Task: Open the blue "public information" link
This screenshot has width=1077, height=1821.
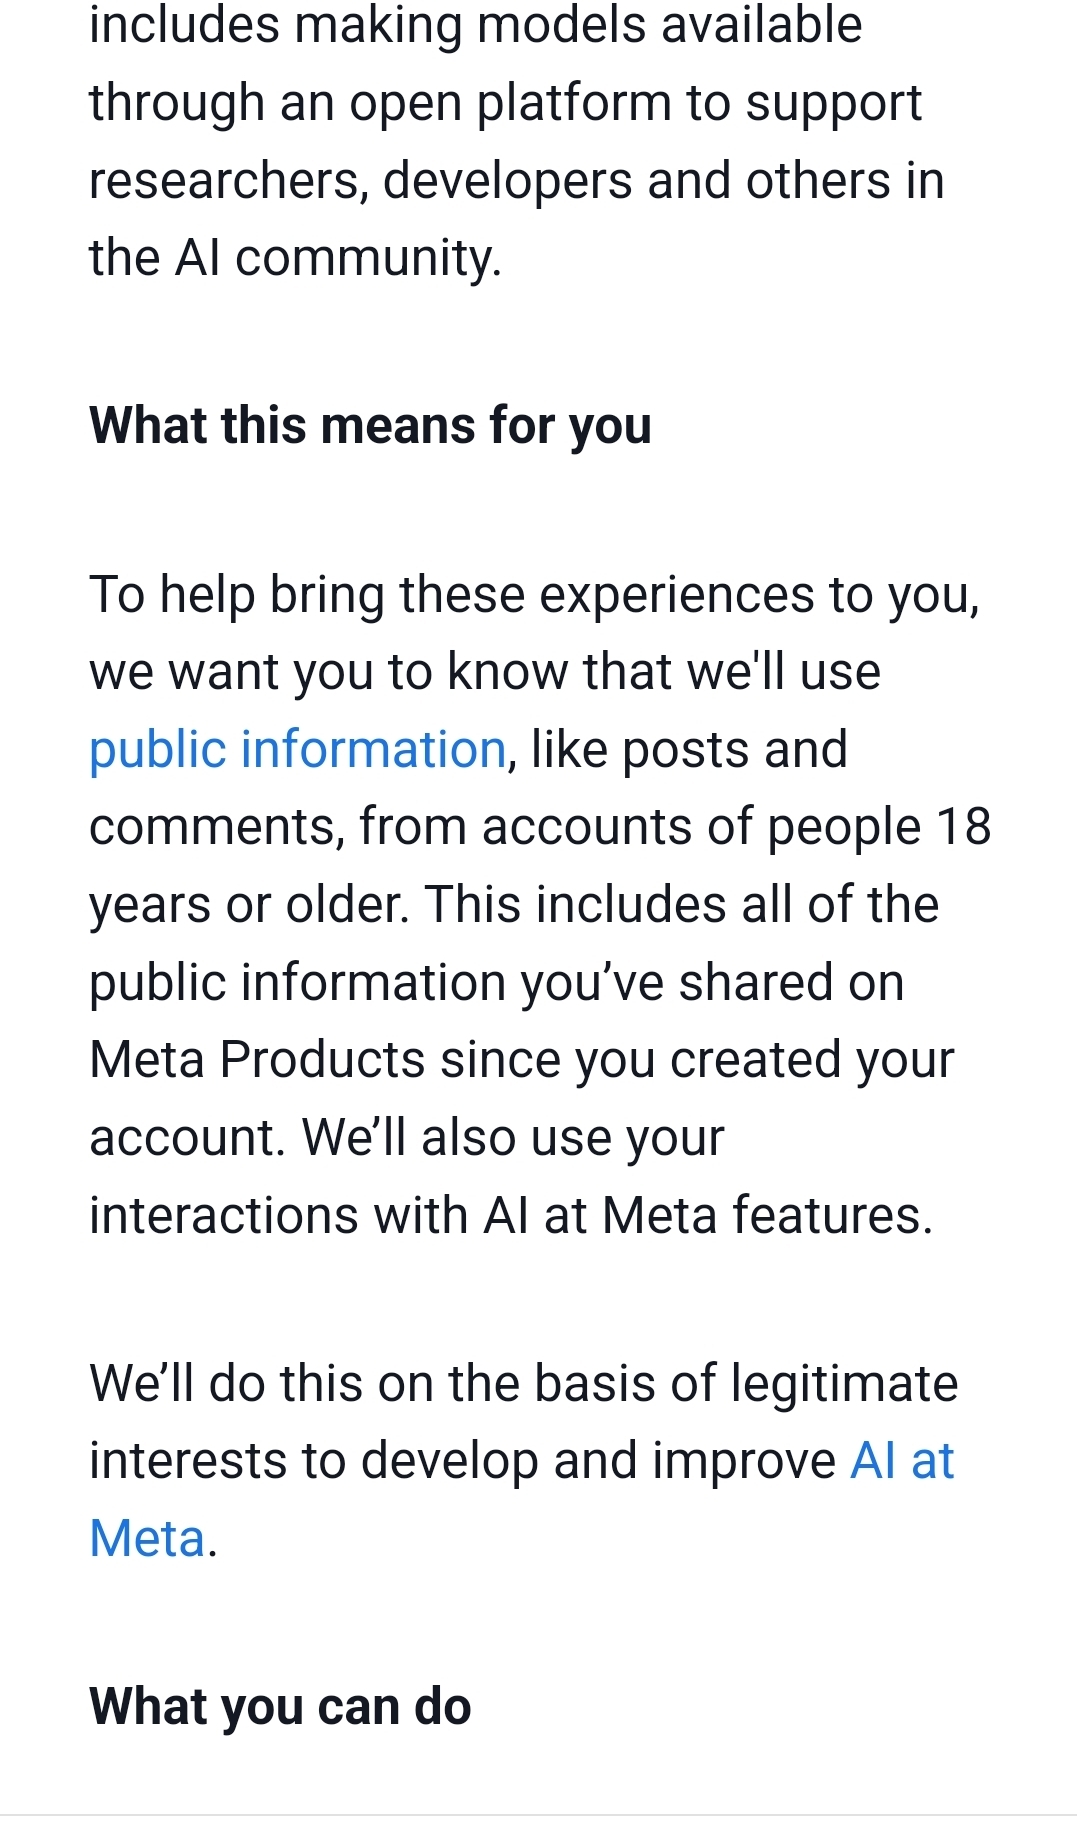Action: click(x=297, y=750)
